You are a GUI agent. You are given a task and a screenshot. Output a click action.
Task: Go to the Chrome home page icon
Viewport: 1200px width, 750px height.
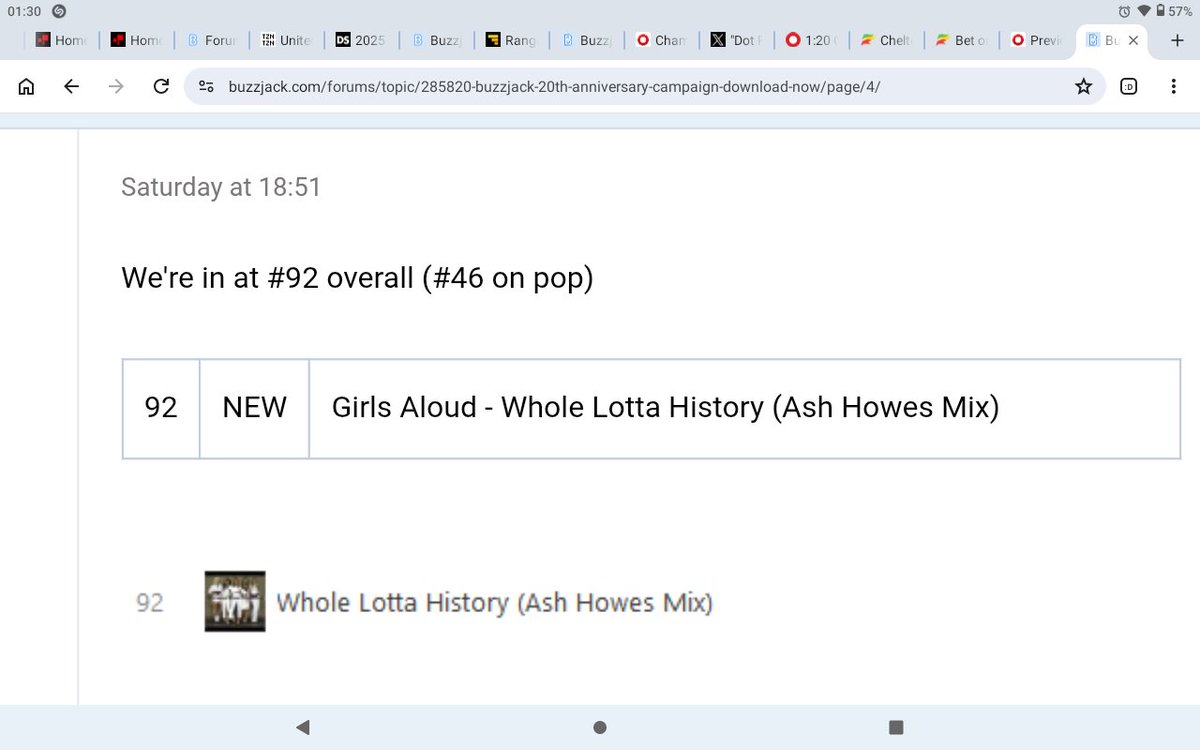click(27, 87)
